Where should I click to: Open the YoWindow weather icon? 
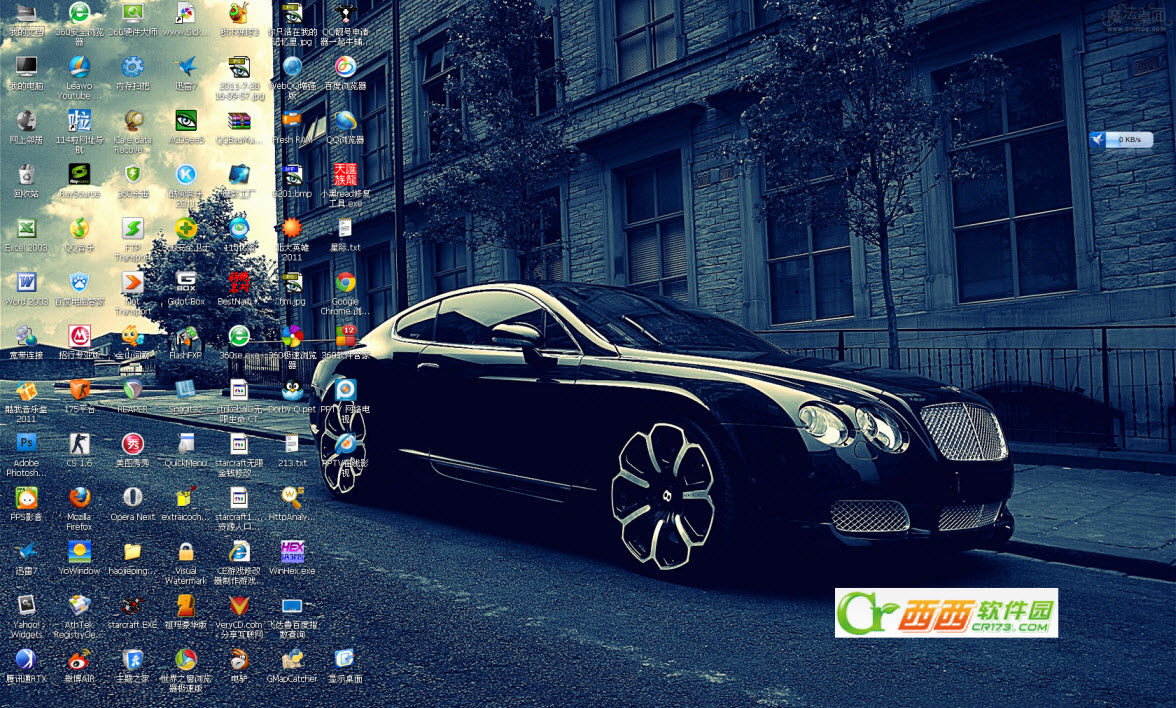coord(79,552)
